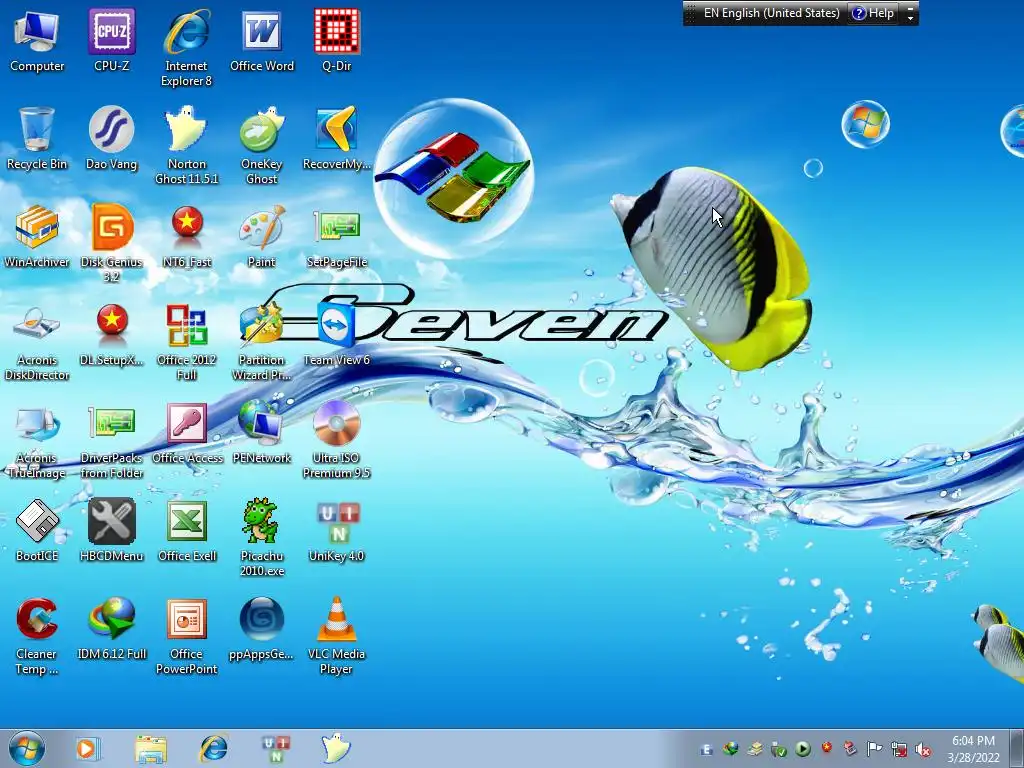Open WinArchiver from the desktop
Image resolution: width=1024 pixels, height=768 pixels.
click(37, 236)
